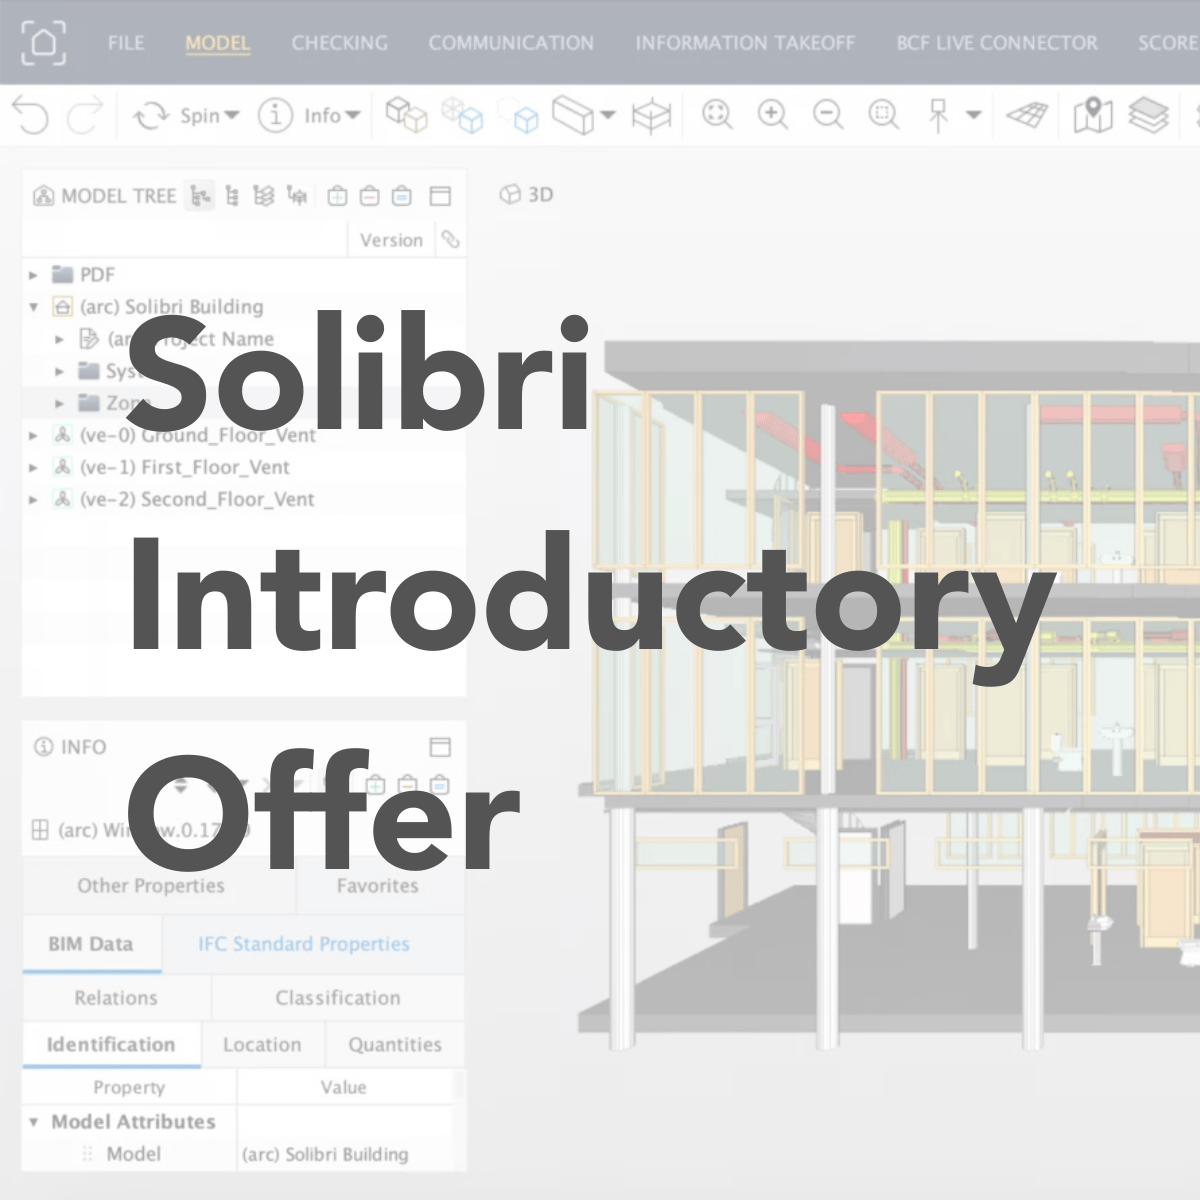Screen dimensions: 1200x1200
Task: Open the CHECKING menu tab
Action: coord(339,43)
